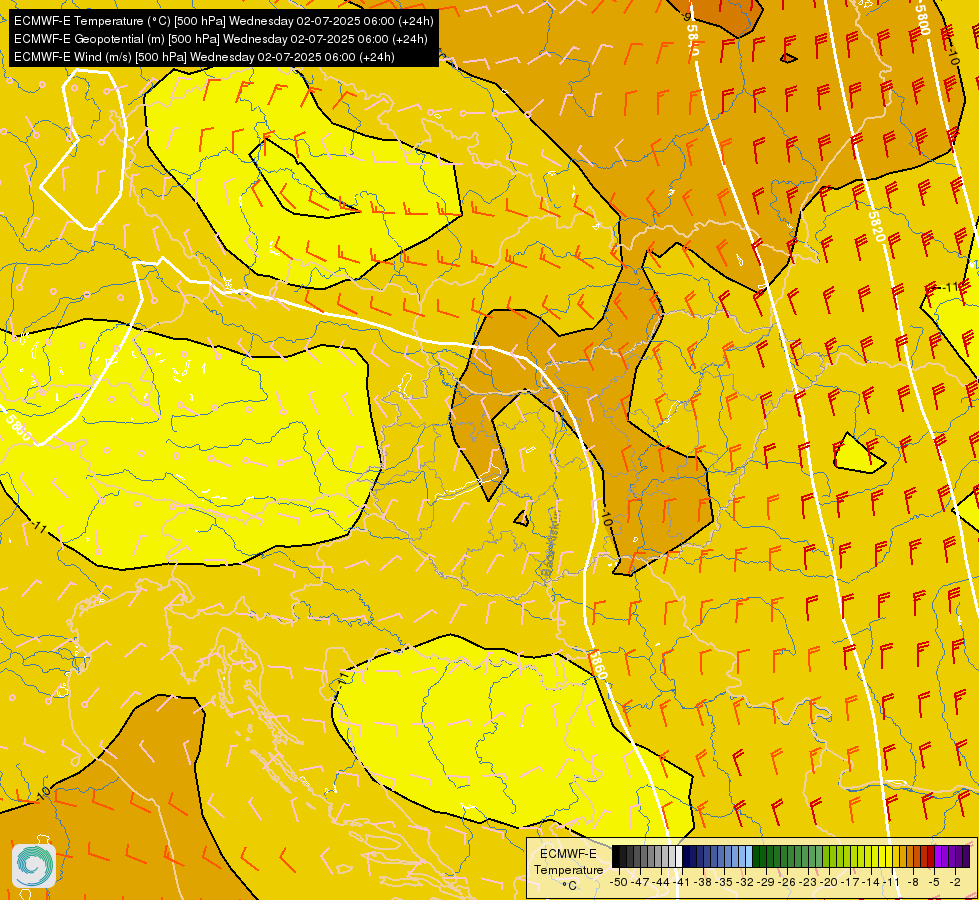
Task: Click the 5820 geopotential contour label
Action: pos(877,227)
